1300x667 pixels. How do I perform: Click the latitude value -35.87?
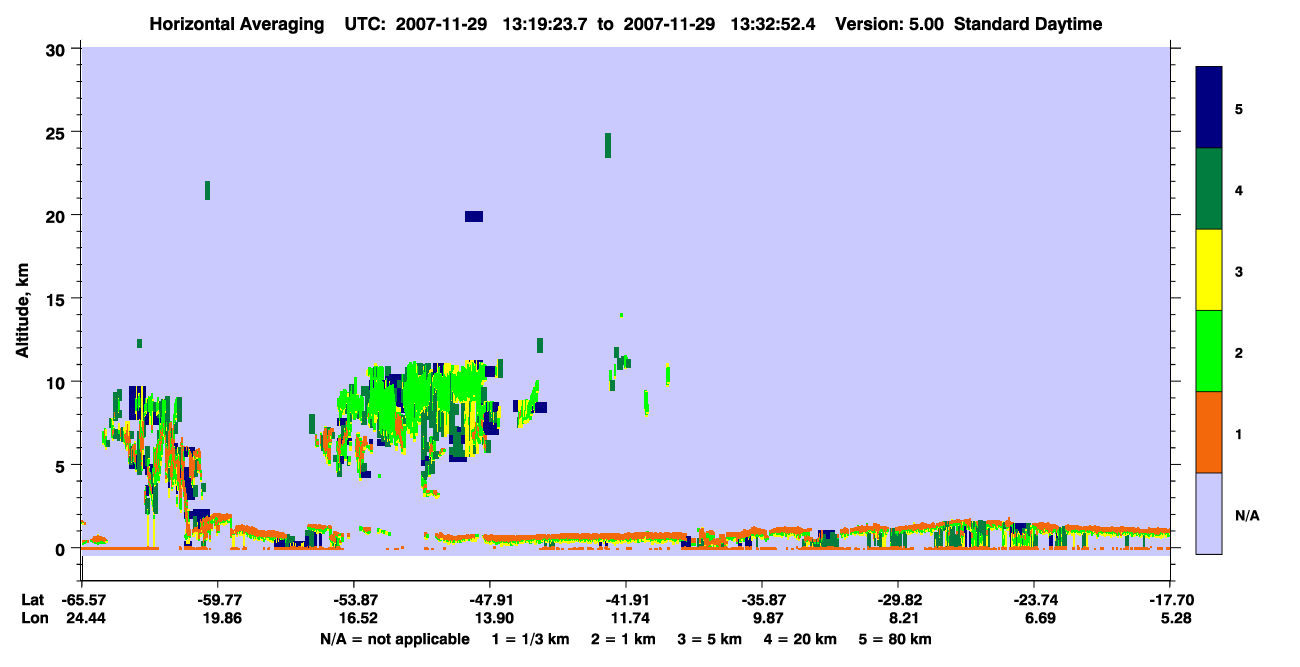[762, 600]
